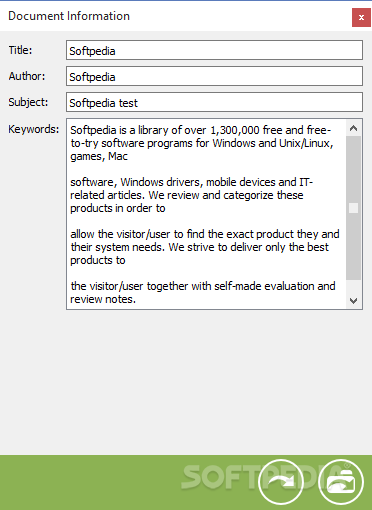372x510 pixels.
Task: Click the circular folder-with-arrow save icon
Action: (x=341, y=482)
